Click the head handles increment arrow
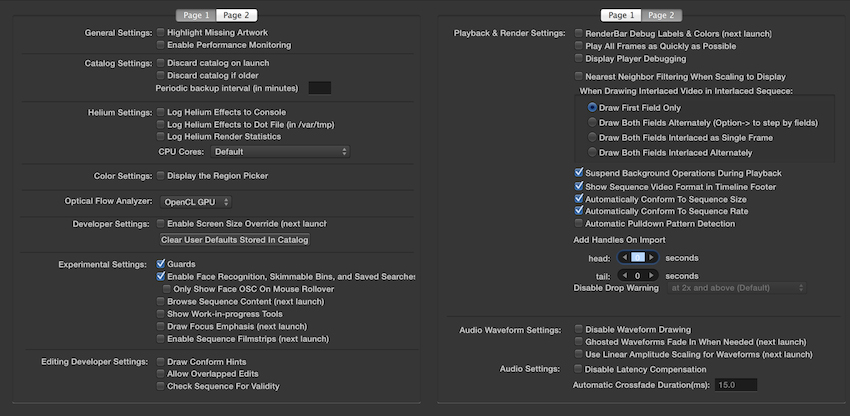This screenshot has width=850, height=416. (x=652, y=257)
